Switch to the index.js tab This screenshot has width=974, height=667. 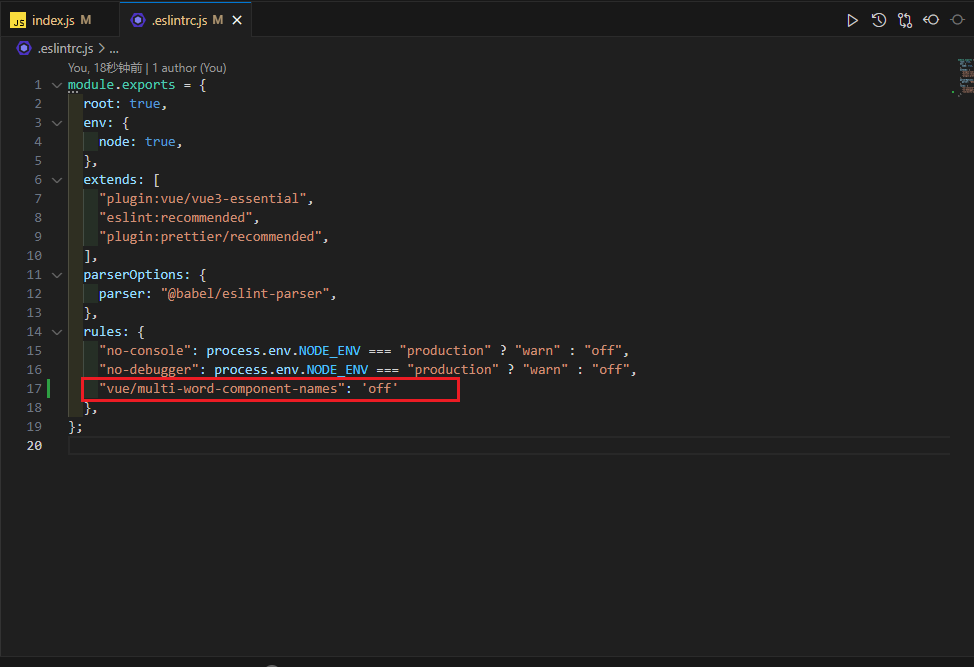60,20
